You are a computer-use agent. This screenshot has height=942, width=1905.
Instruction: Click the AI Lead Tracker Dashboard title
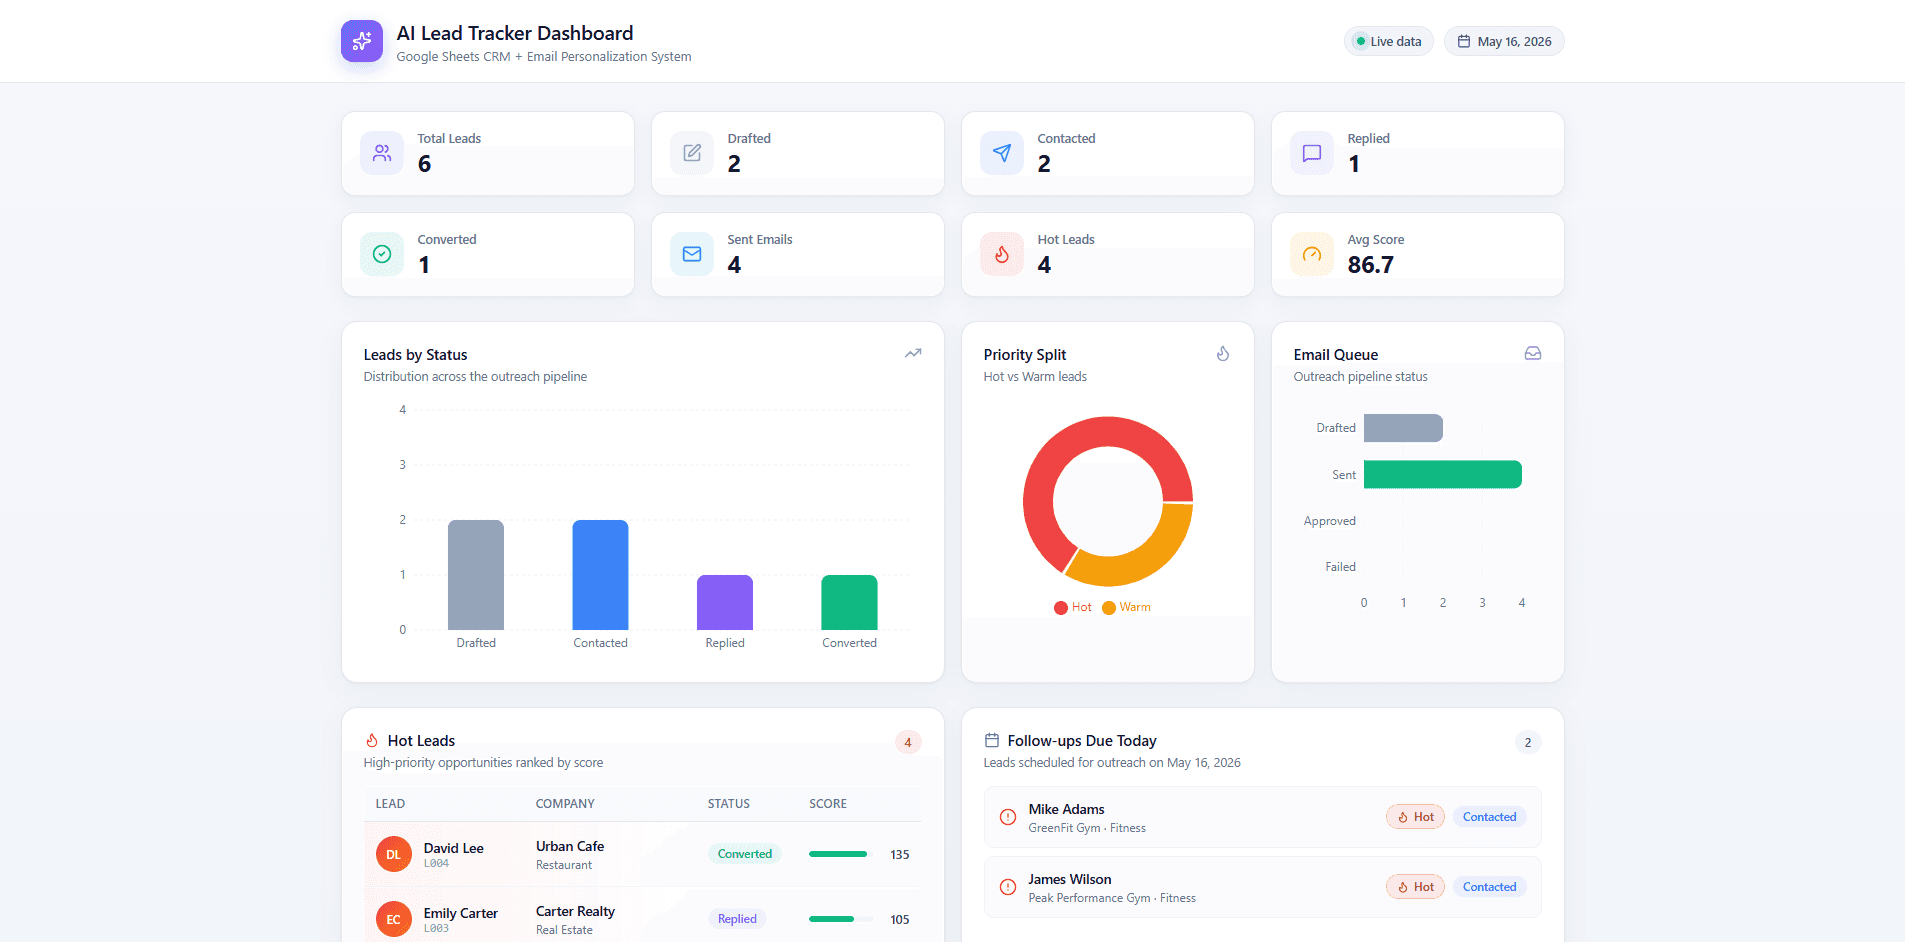click(x=515, y=33)
